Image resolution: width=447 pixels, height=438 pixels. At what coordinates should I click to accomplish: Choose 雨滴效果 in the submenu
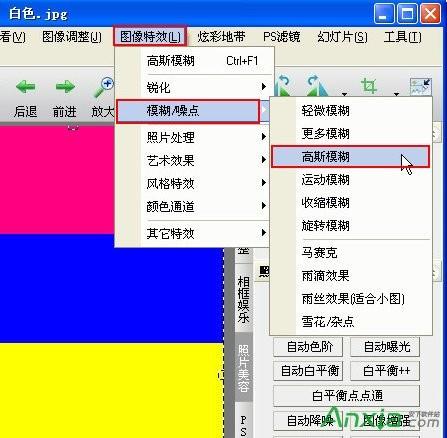point(351,275)
